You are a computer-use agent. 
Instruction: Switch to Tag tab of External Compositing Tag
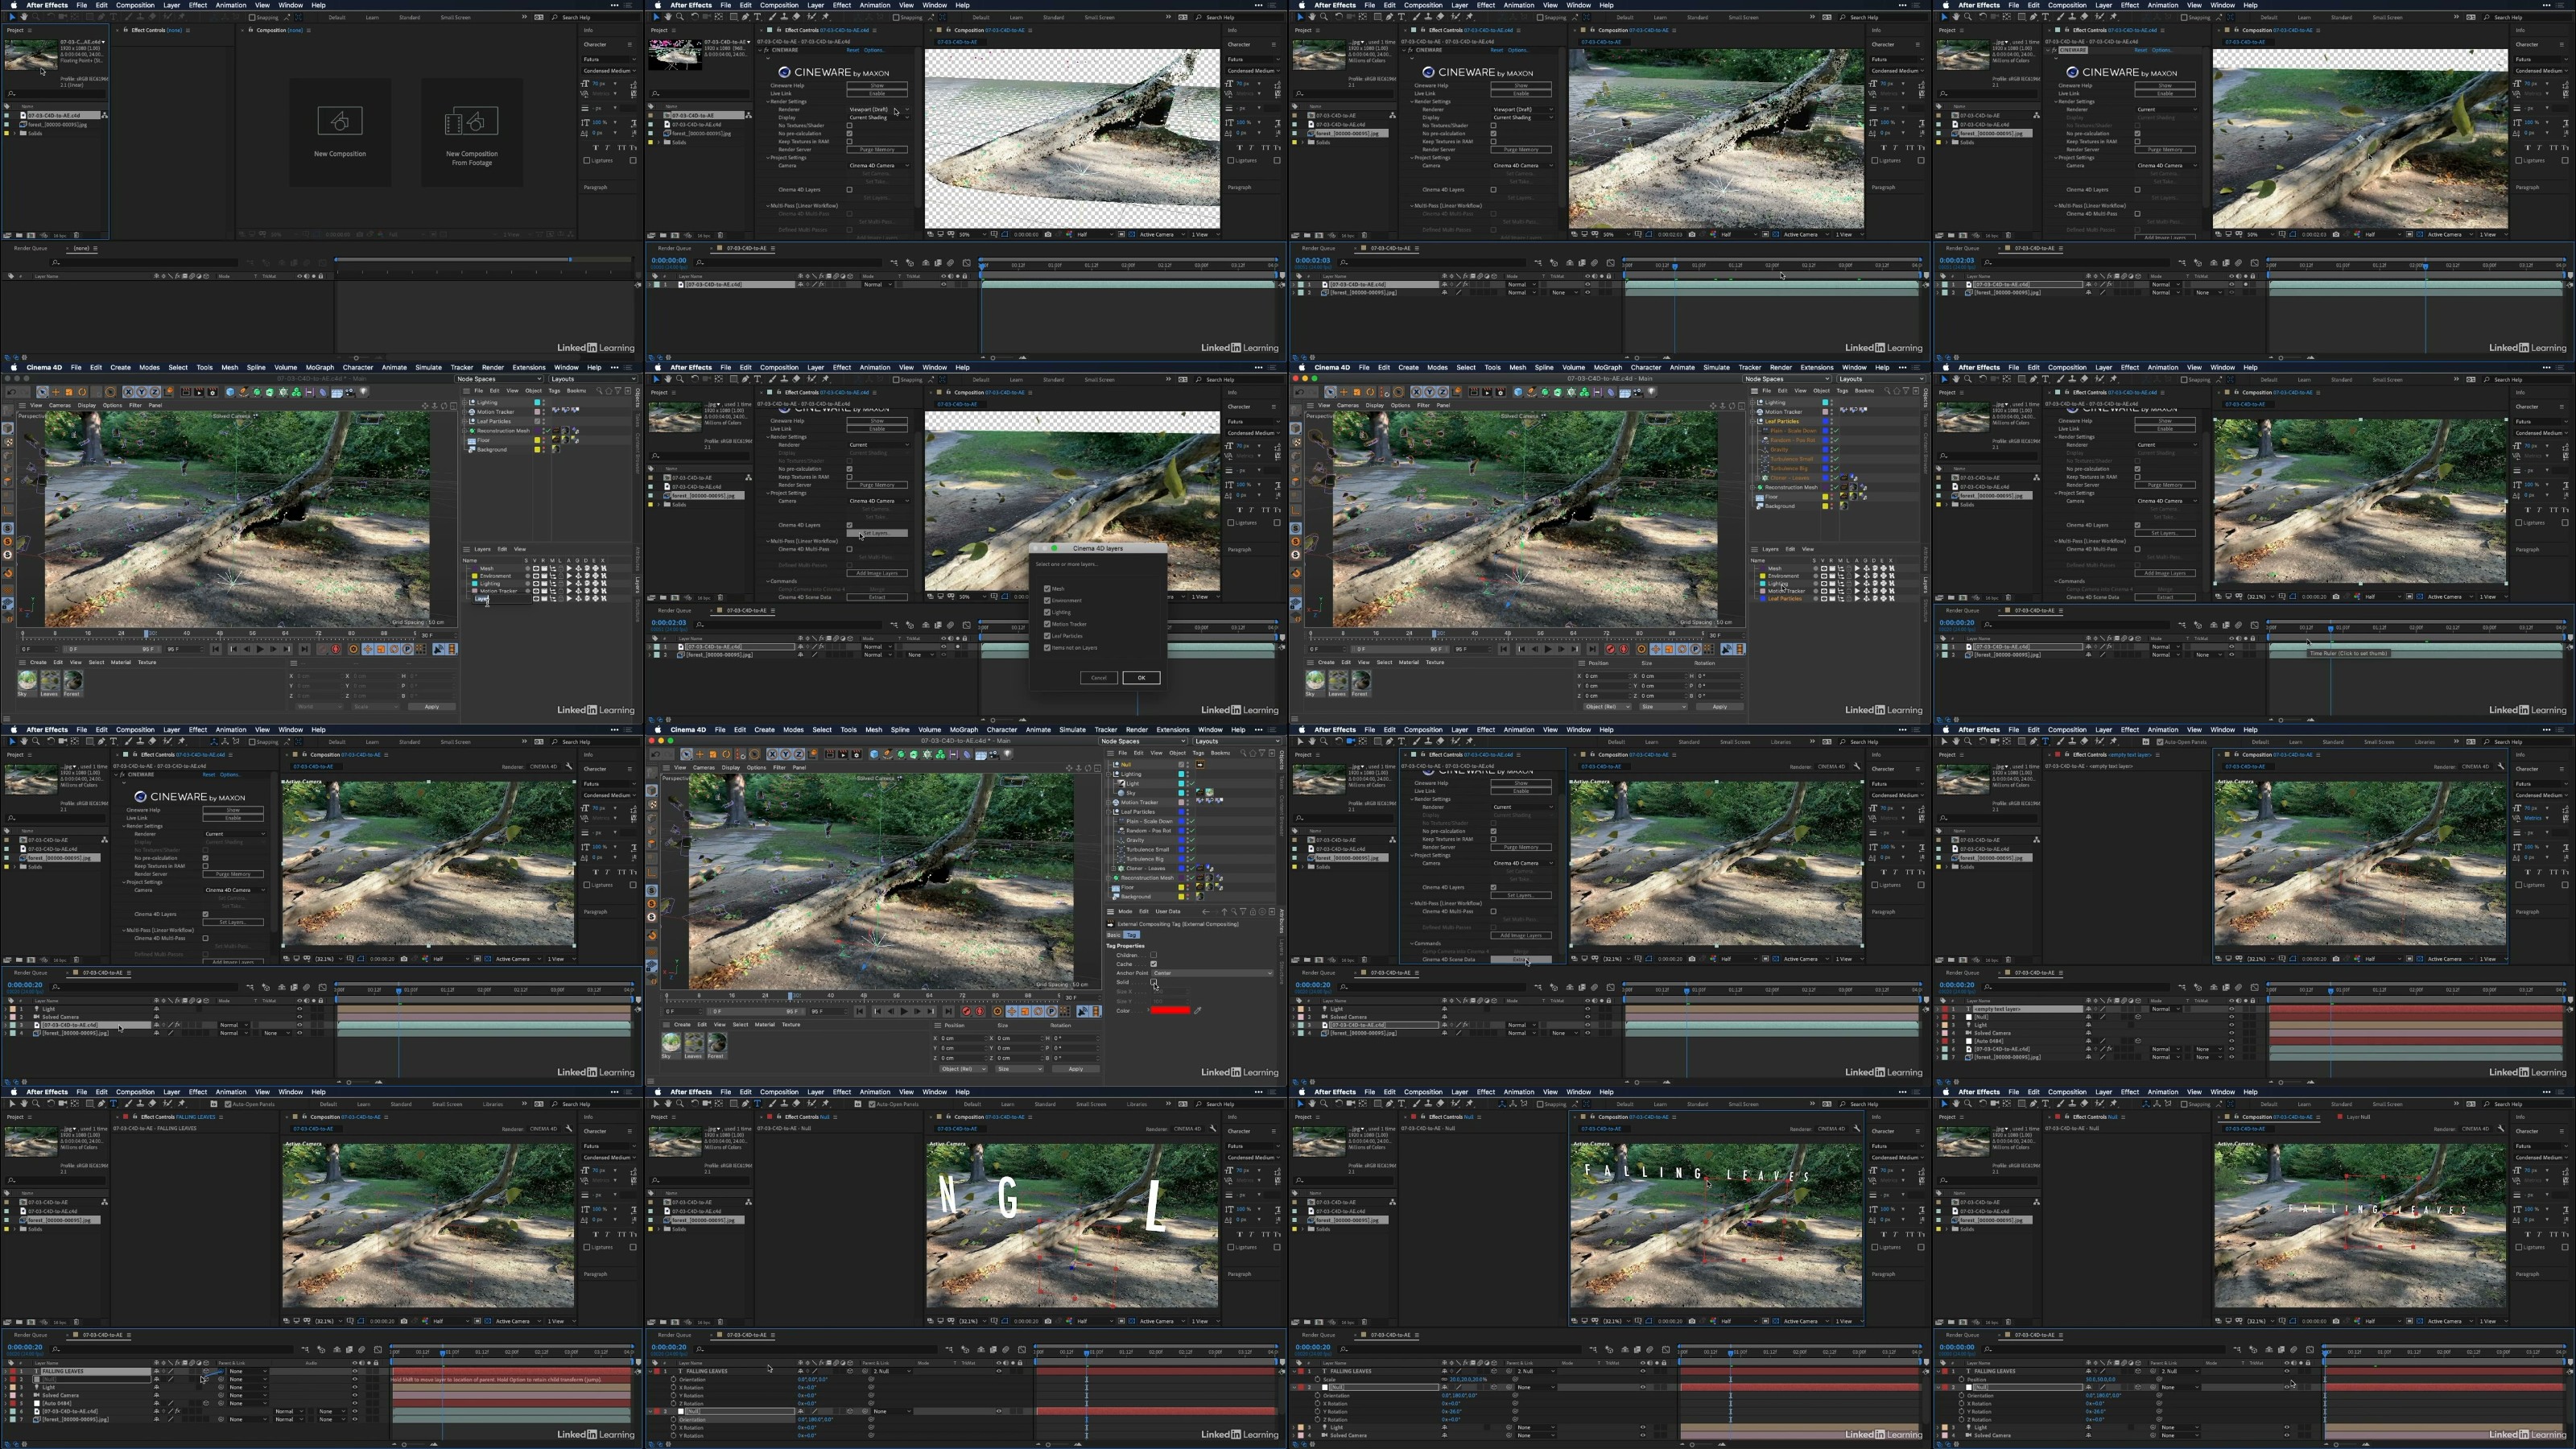pos(1132,935)
